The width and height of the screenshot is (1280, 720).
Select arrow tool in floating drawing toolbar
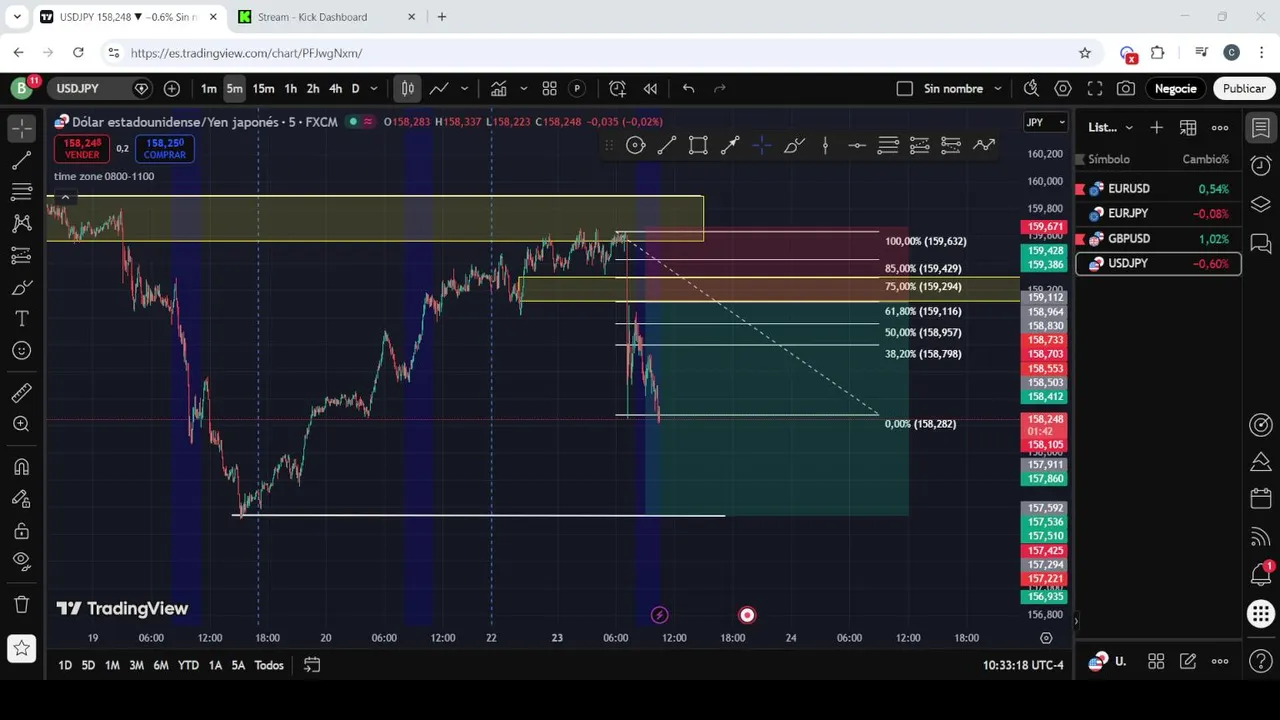[730, 146]
